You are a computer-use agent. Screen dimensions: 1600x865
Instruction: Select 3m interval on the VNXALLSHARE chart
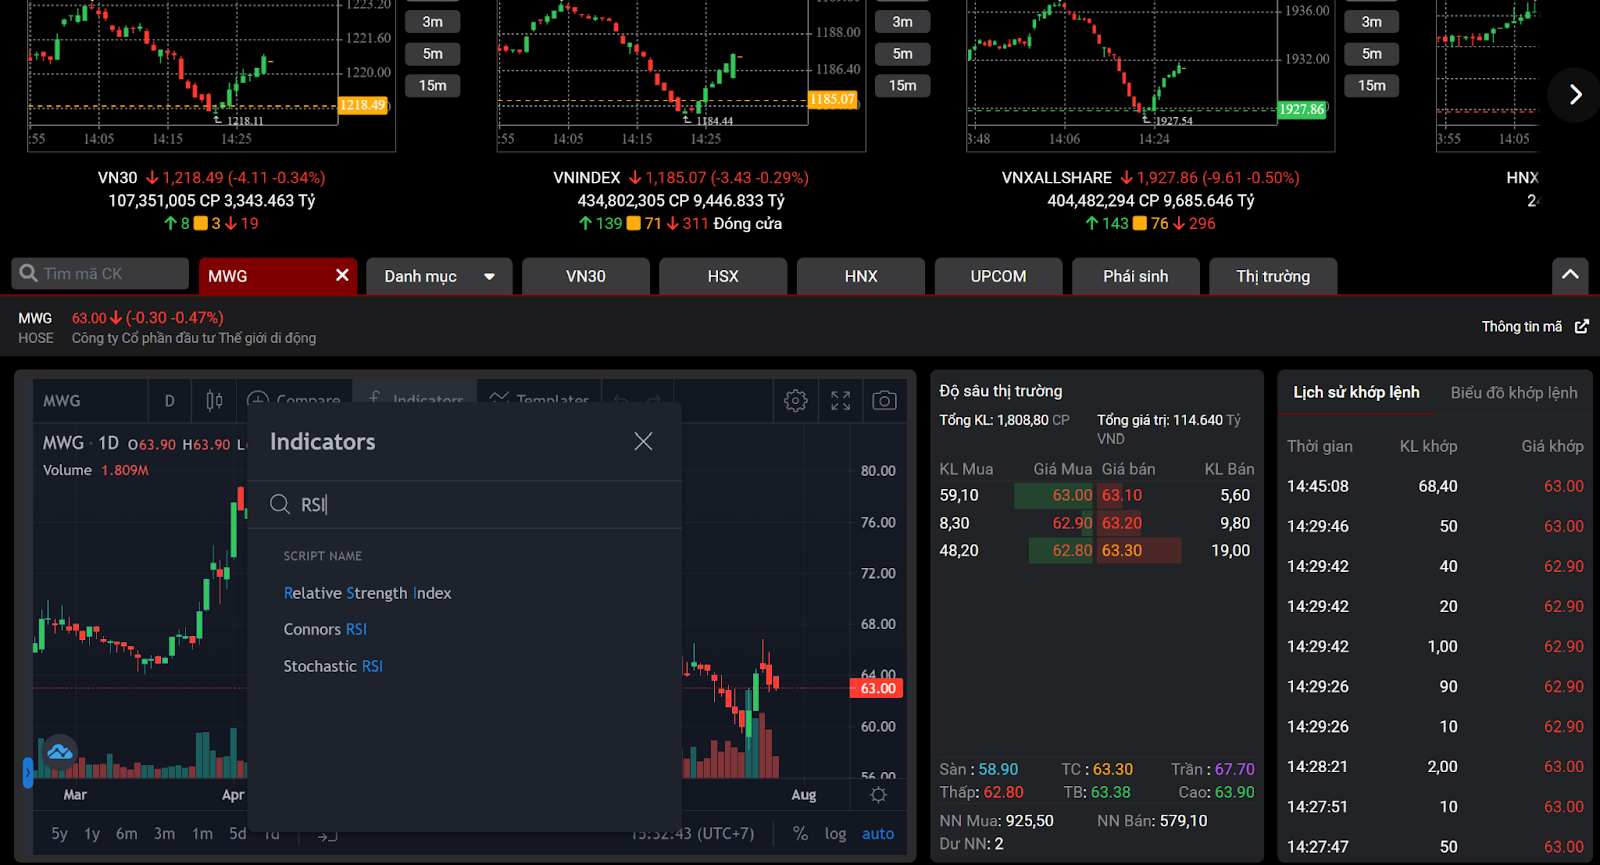click(x=1371, y=22)
